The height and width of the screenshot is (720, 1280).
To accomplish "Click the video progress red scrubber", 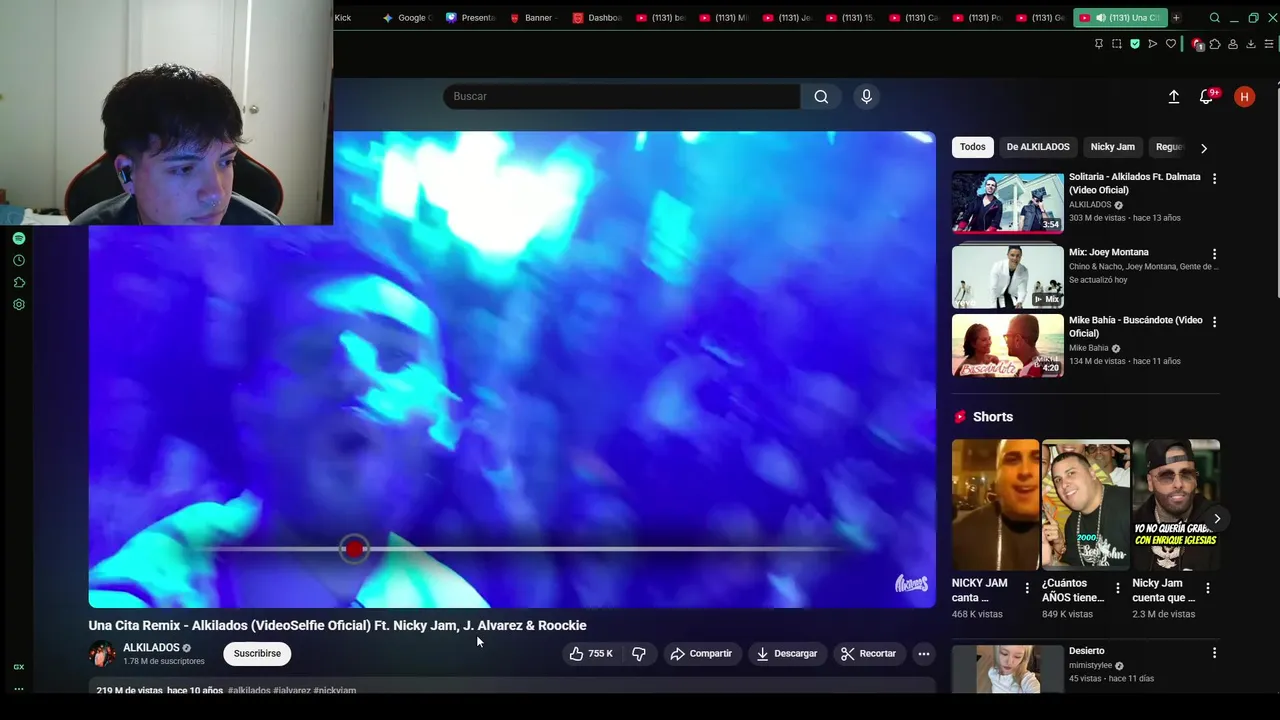I will pyautogui.click(x=354, y=548).
